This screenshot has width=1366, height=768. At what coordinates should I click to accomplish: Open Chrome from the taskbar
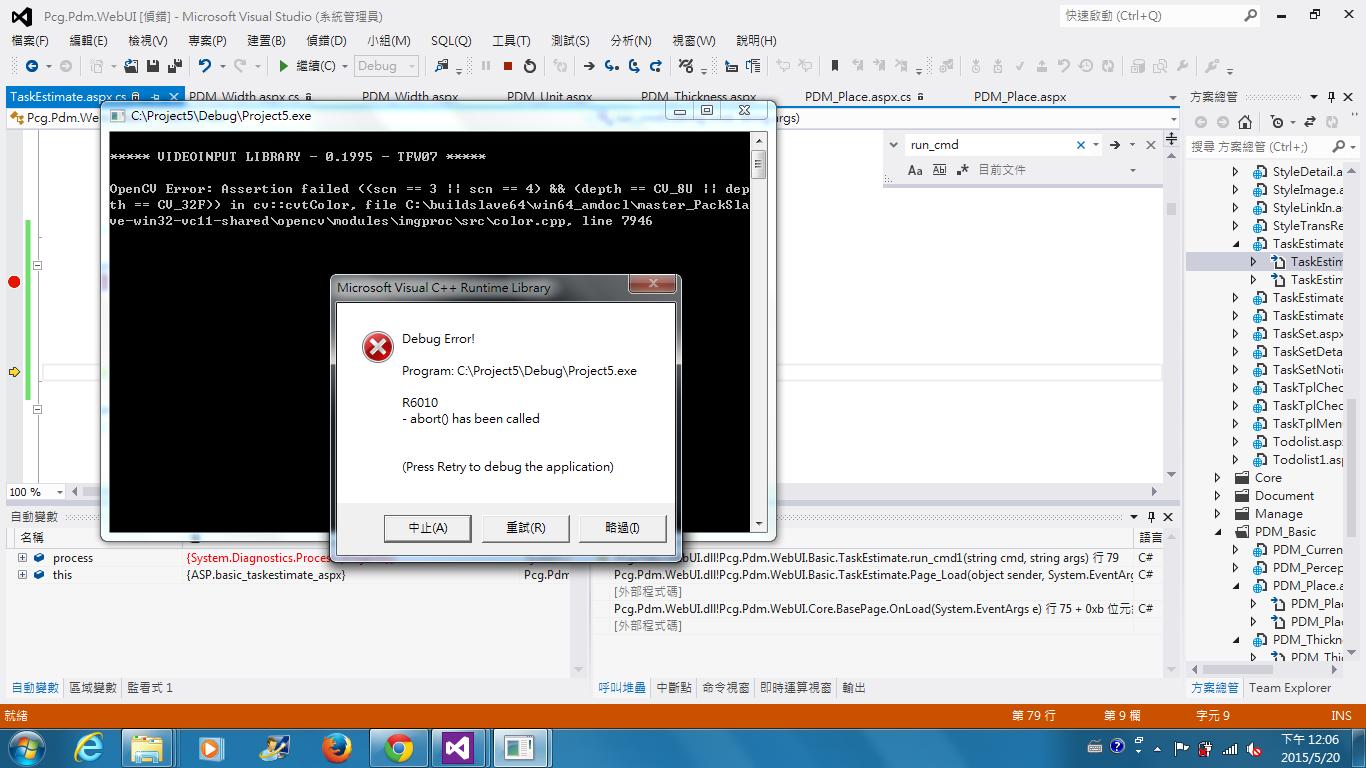[399, 747]
